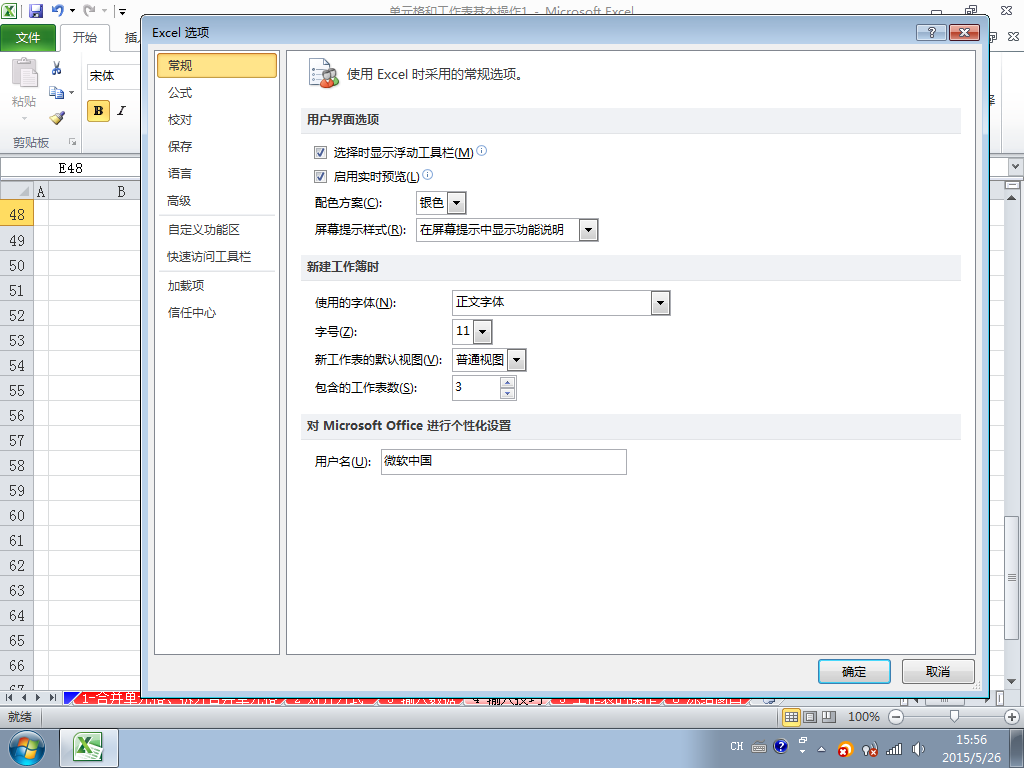Click the user name input field
Screen dimensions: 1024x768
click(x=504, y=462)
